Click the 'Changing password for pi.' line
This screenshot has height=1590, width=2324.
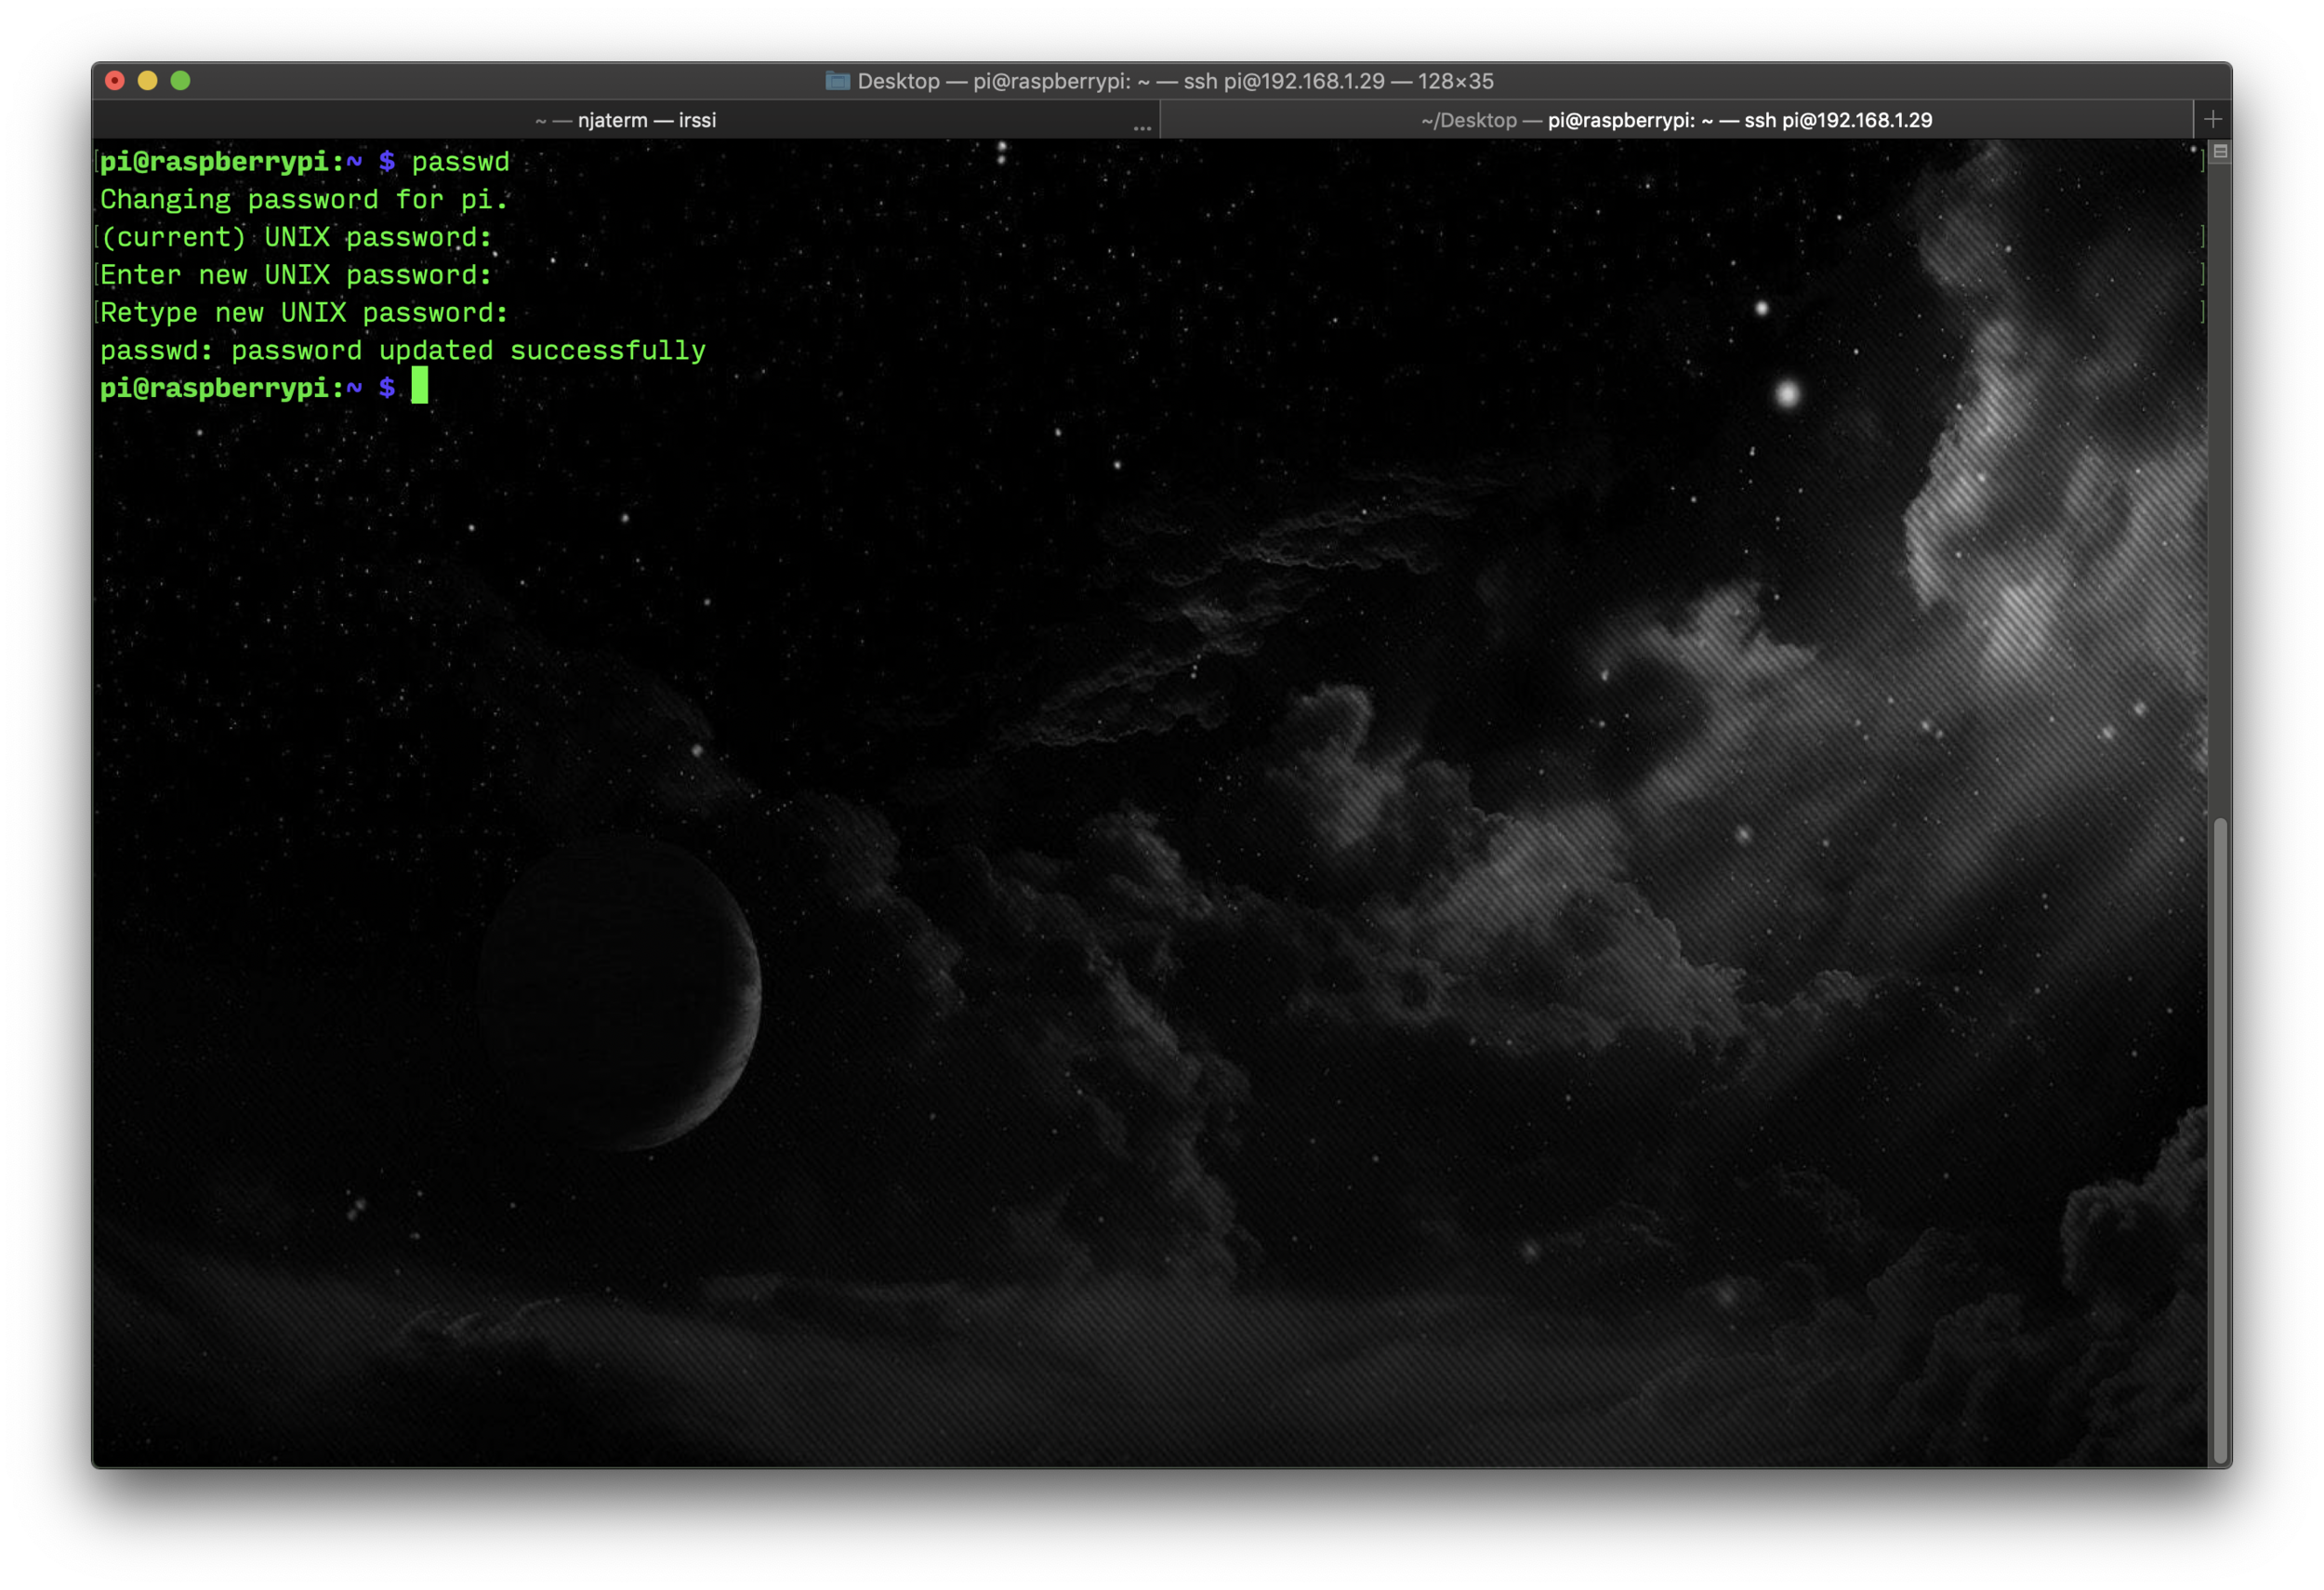click(304, 200)
